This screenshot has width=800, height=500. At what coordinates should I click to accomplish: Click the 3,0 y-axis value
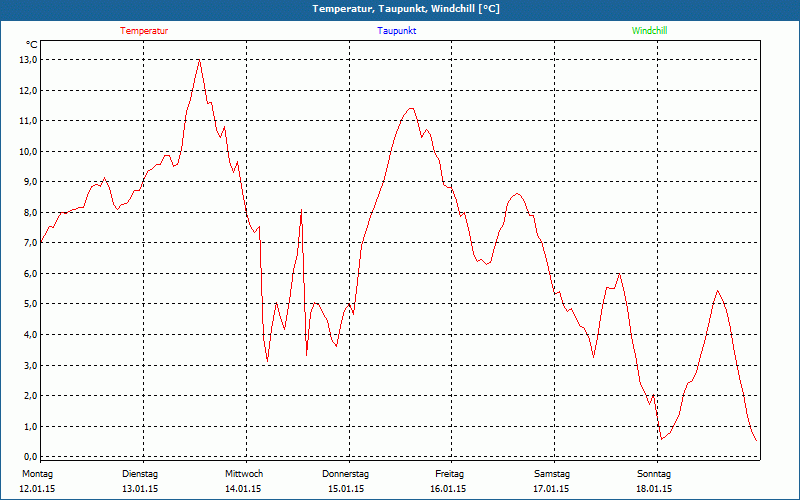(x=31, y=365)
